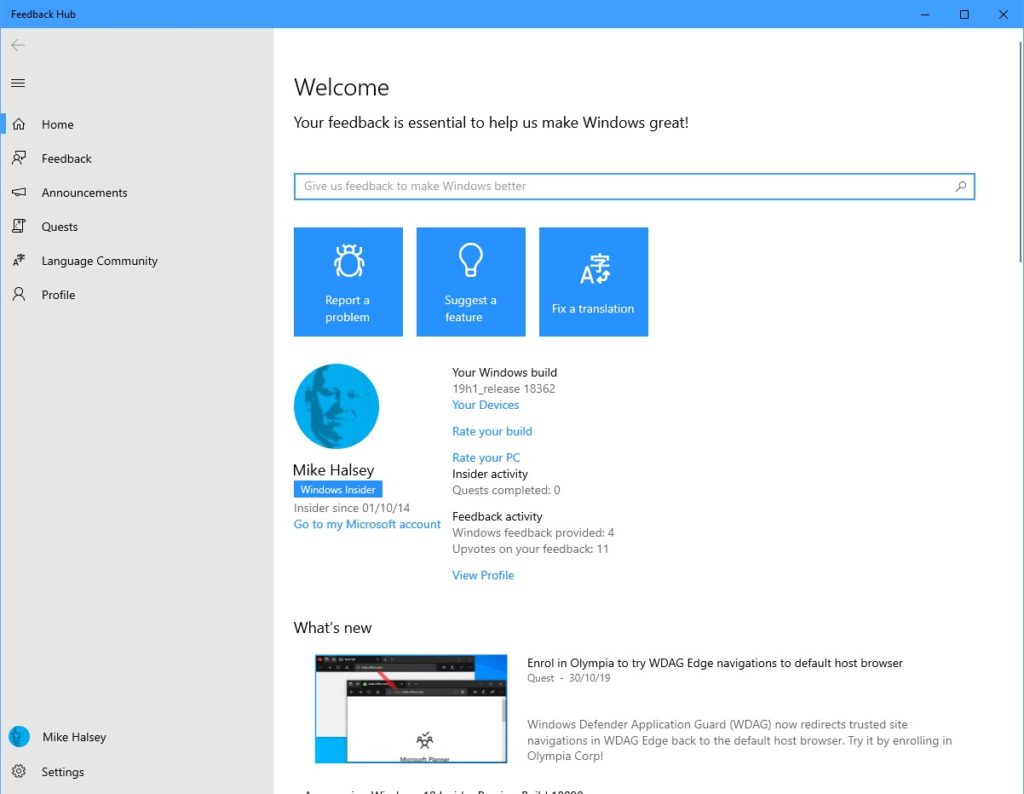Click the lightbulb icon on Suggest a feature
1024x794 pixels.
(x=470, y=260)
